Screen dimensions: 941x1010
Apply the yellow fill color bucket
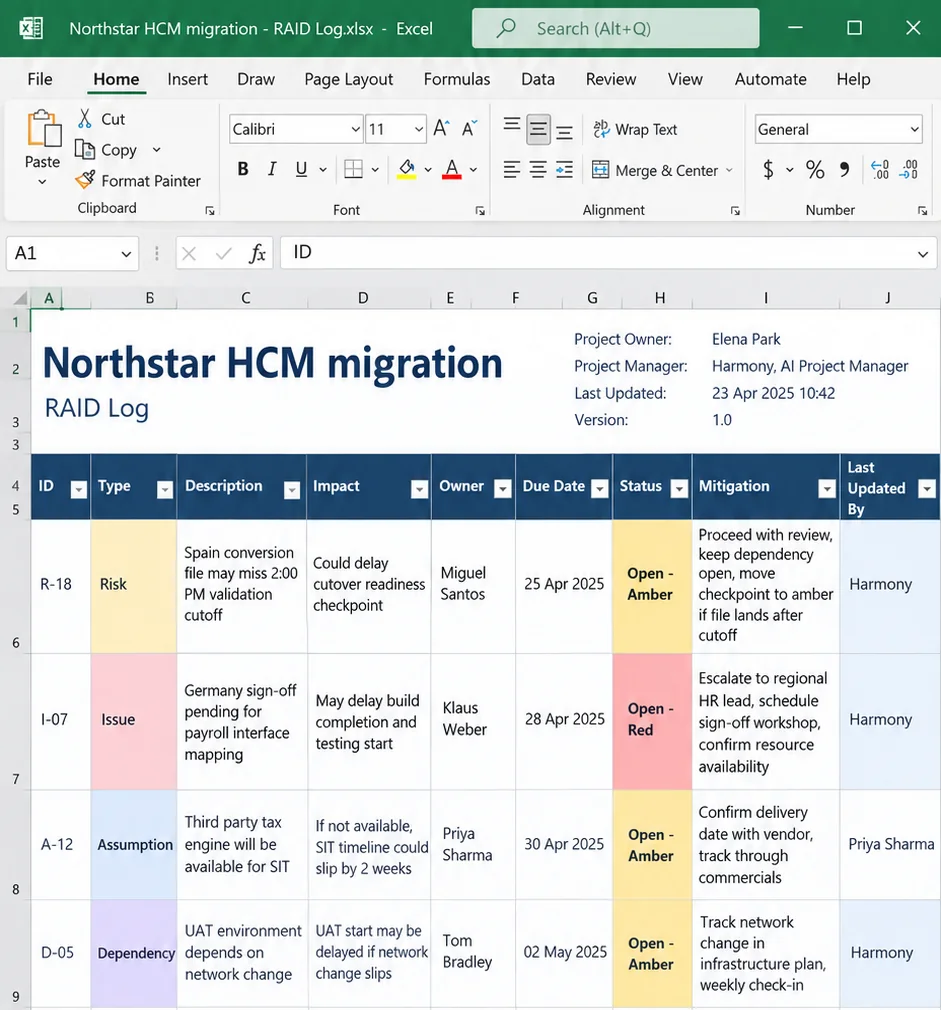pos(406,169)
